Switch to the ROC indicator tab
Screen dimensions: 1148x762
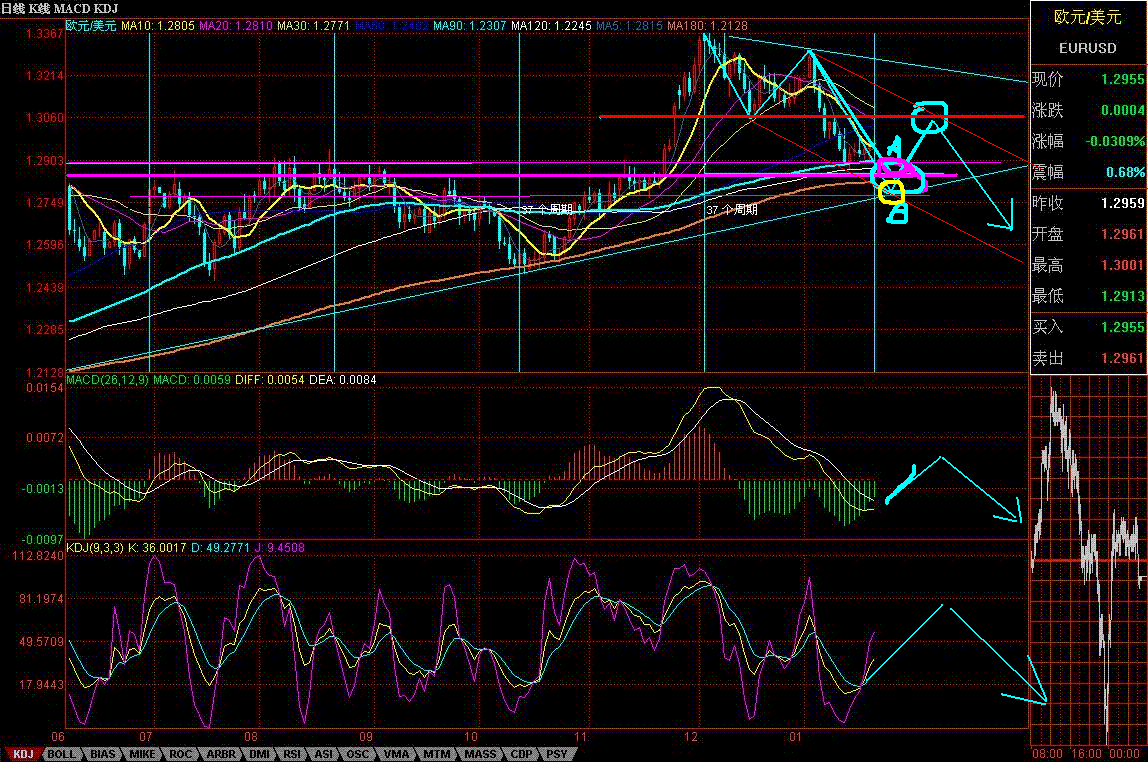(x=180, y=754)
